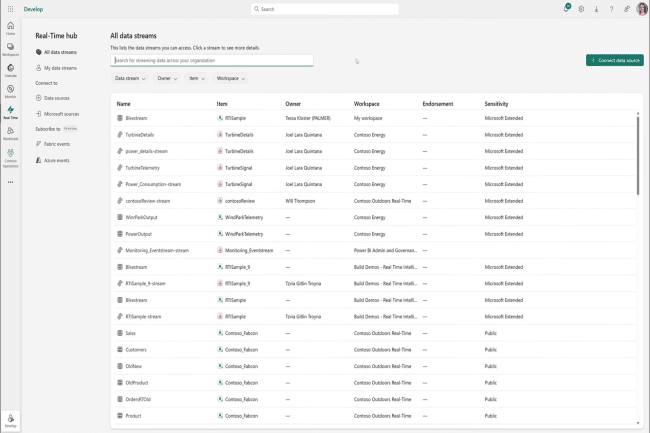Select My data streams menu item
The width and height of the screenshot is (650, 433).
coord(56,68)
